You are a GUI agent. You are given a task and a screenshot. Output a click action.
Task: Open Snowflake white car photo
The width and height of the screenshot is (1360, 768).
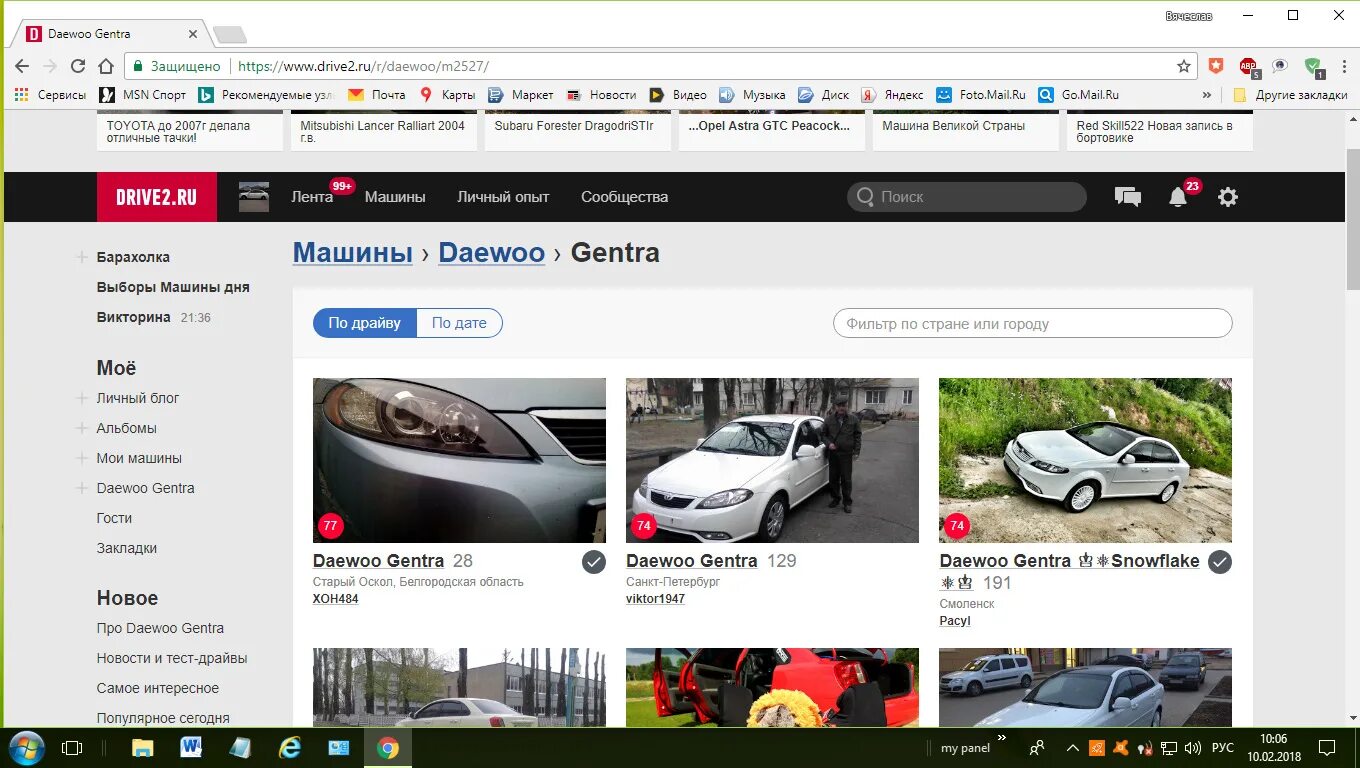coord(1085,460)
